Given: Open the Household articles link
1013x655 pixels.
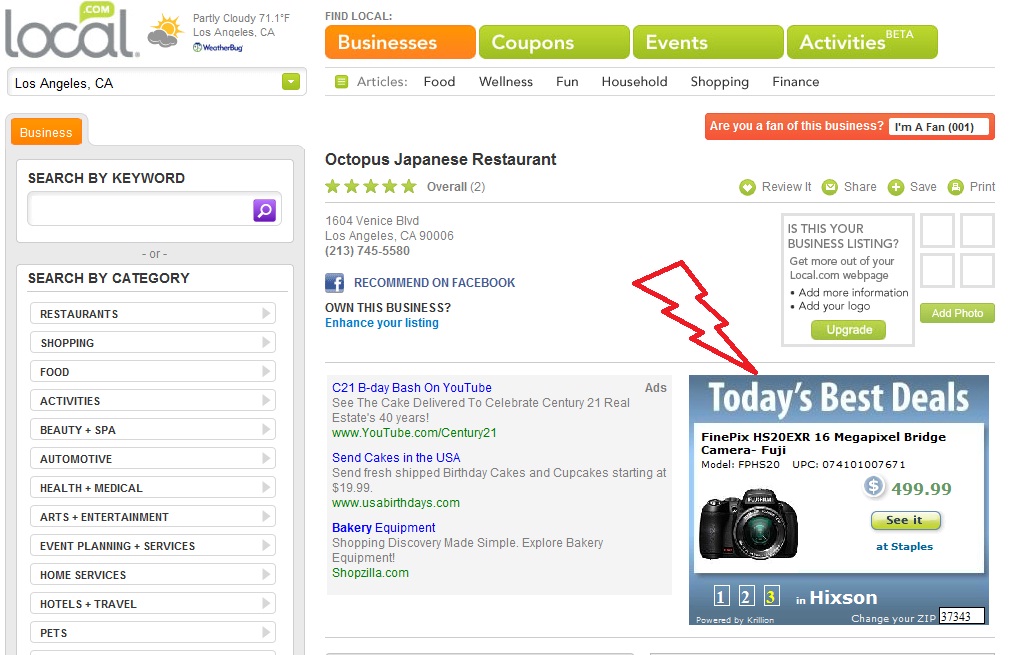Looking at the screenshot, I should tap(634, 81).
